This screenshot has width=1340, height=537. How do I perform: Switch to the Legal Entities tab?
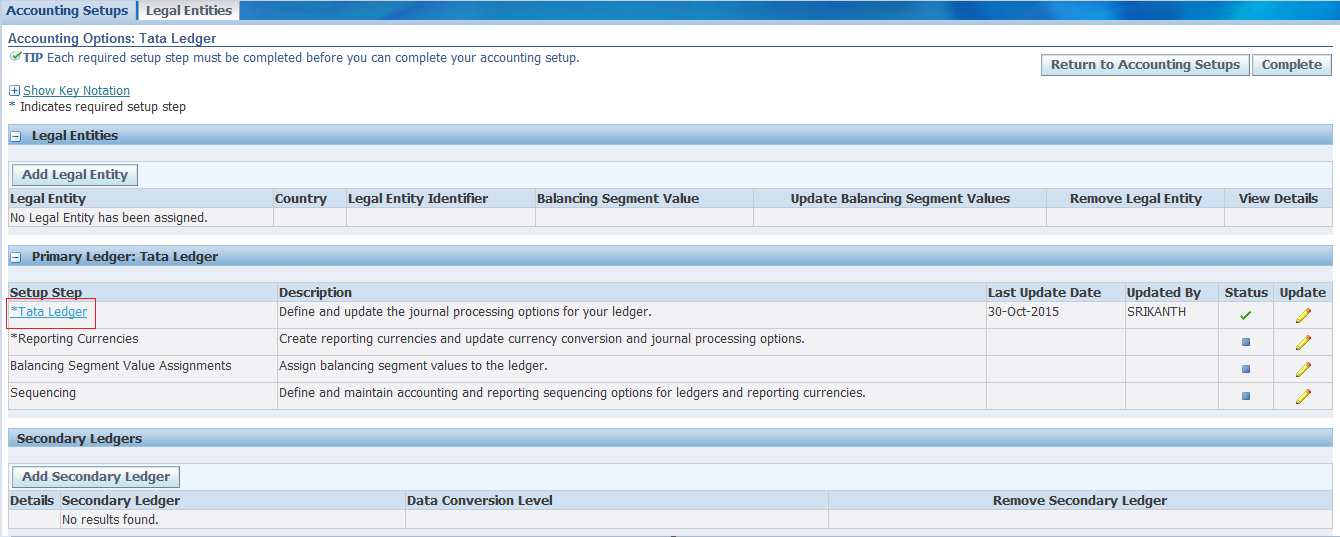click(x=188, y=10)
